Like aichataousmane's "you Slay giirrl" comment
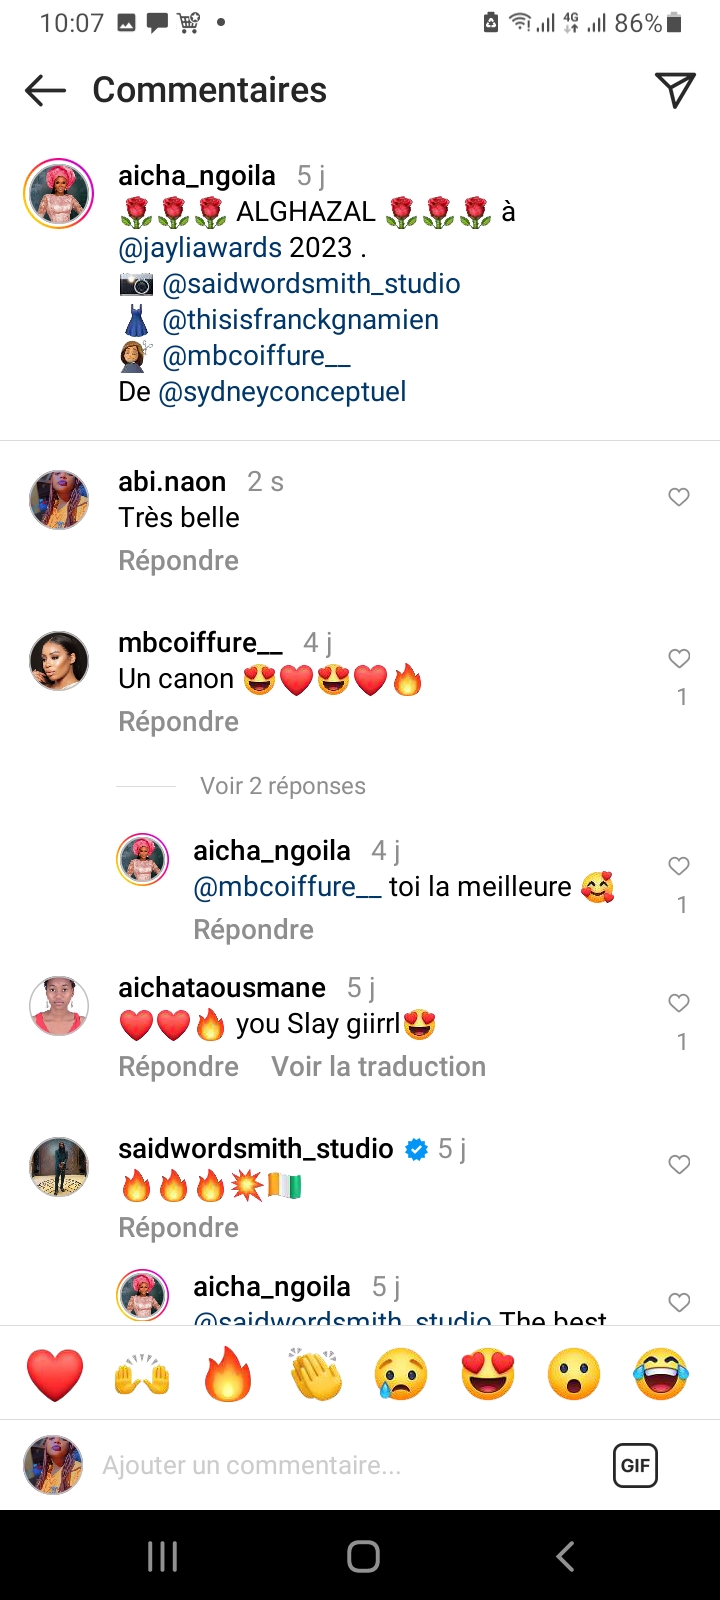The image size is (720, 1600). 679,1003
